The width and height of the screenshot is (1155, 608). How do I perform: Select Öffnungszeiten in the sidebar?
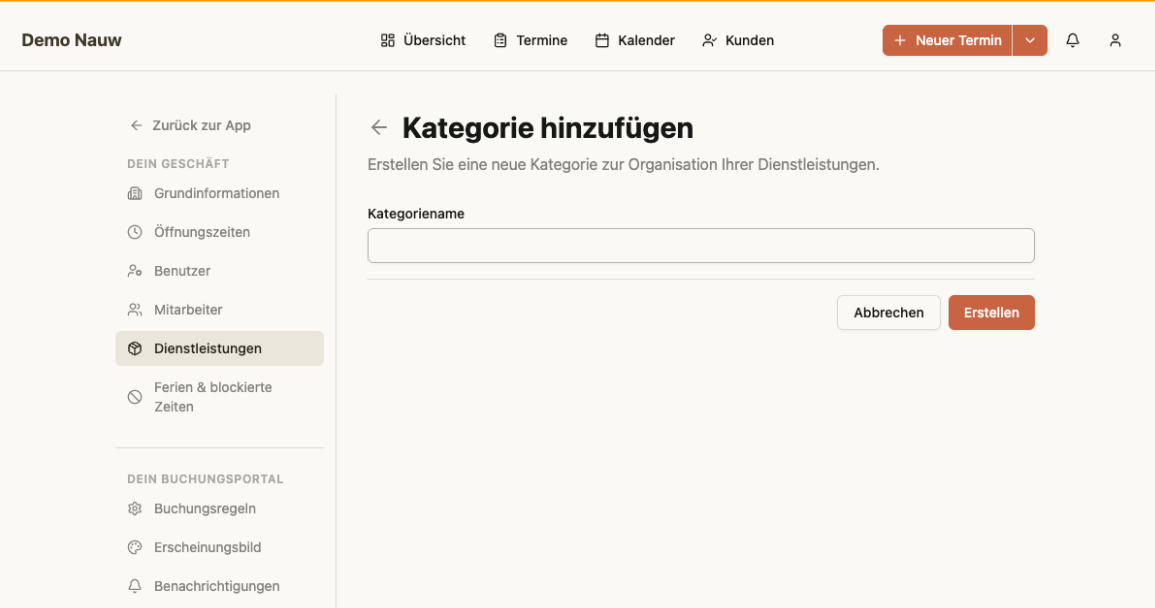(x=220, y=232)
